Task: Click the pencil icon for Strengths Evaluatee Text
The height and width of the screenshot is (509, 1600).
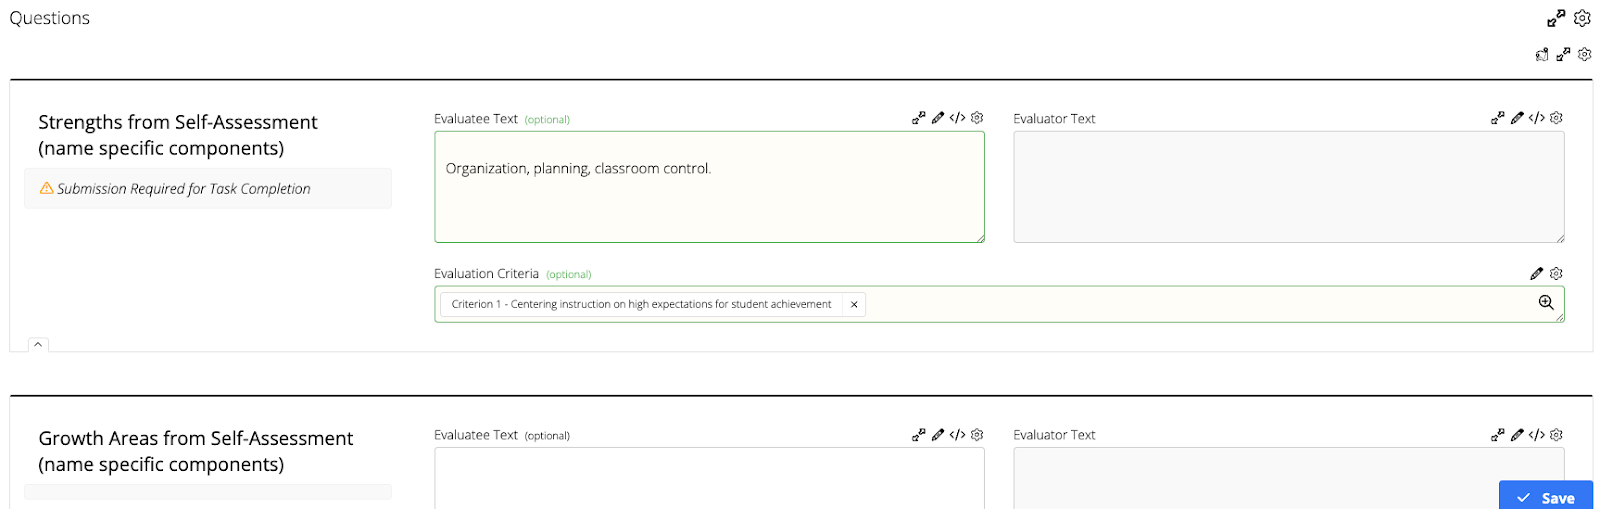Action: (938, 118)
